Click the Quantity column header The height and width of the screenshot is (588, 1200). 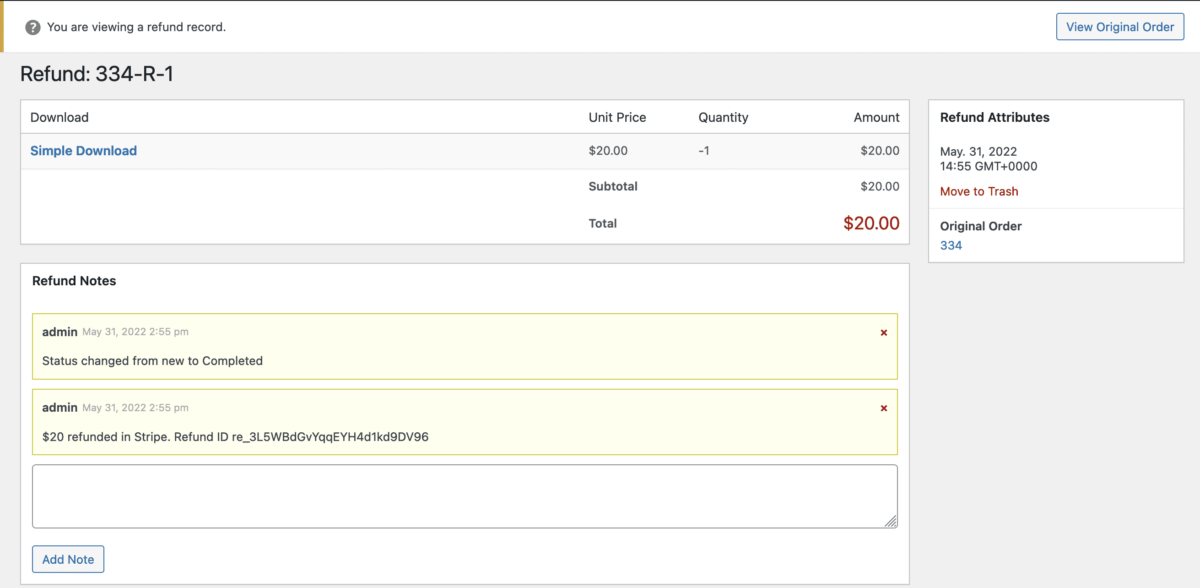pyautogui.click(x=723, y=117)
